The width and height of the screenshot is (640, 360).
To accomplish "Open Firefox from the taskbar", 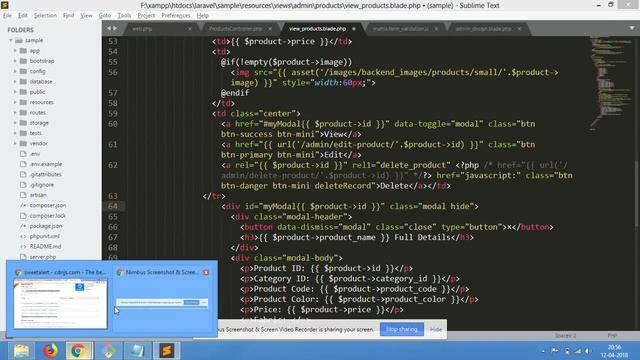I will point(51,351).
